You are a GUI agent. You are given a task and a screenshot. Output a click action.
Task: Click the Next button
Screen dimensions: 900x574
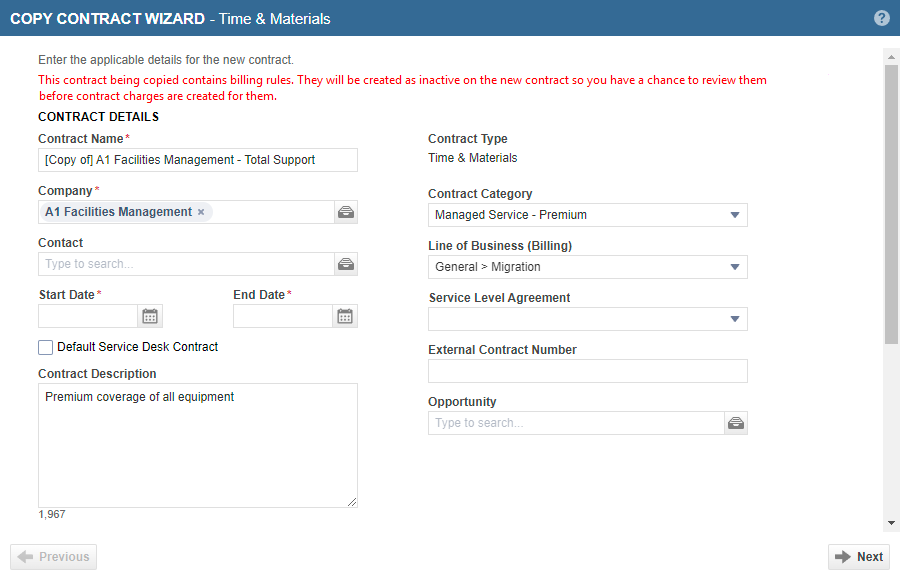859,557
